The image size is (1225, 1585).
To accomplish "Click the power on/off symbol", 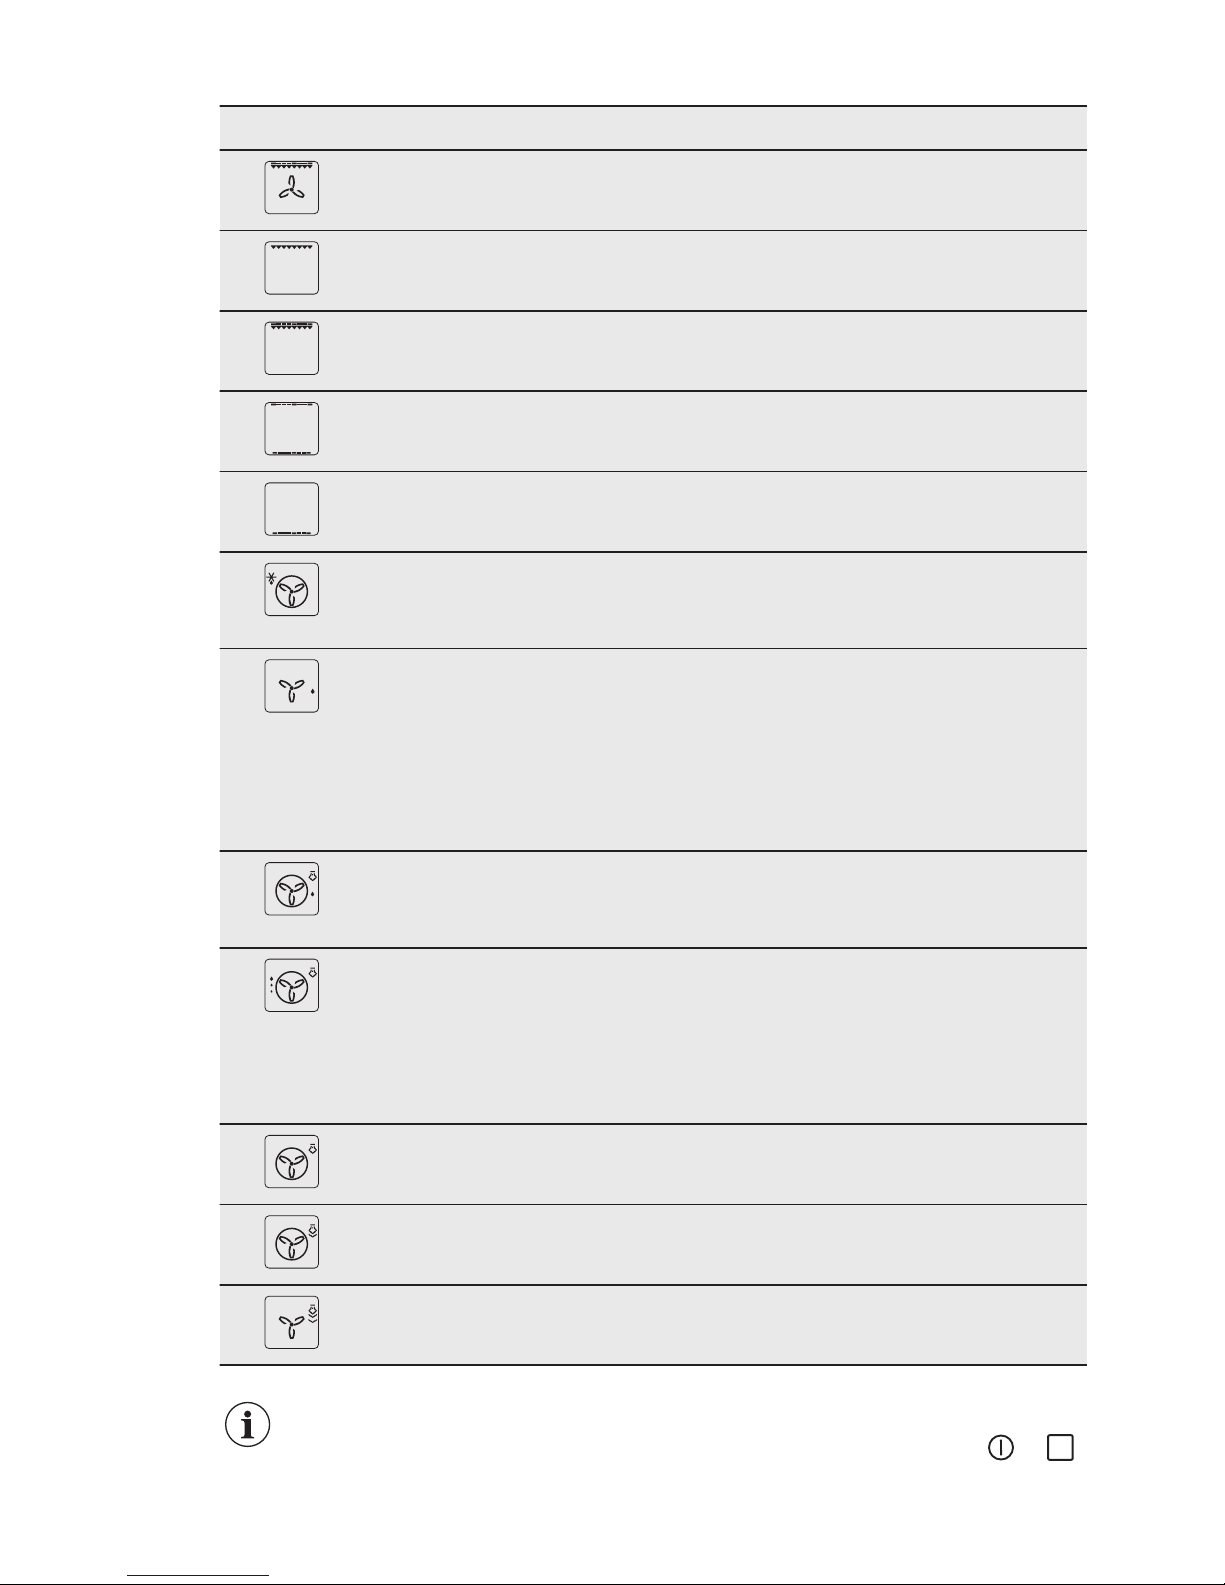I will [x=1001, y=1447].
